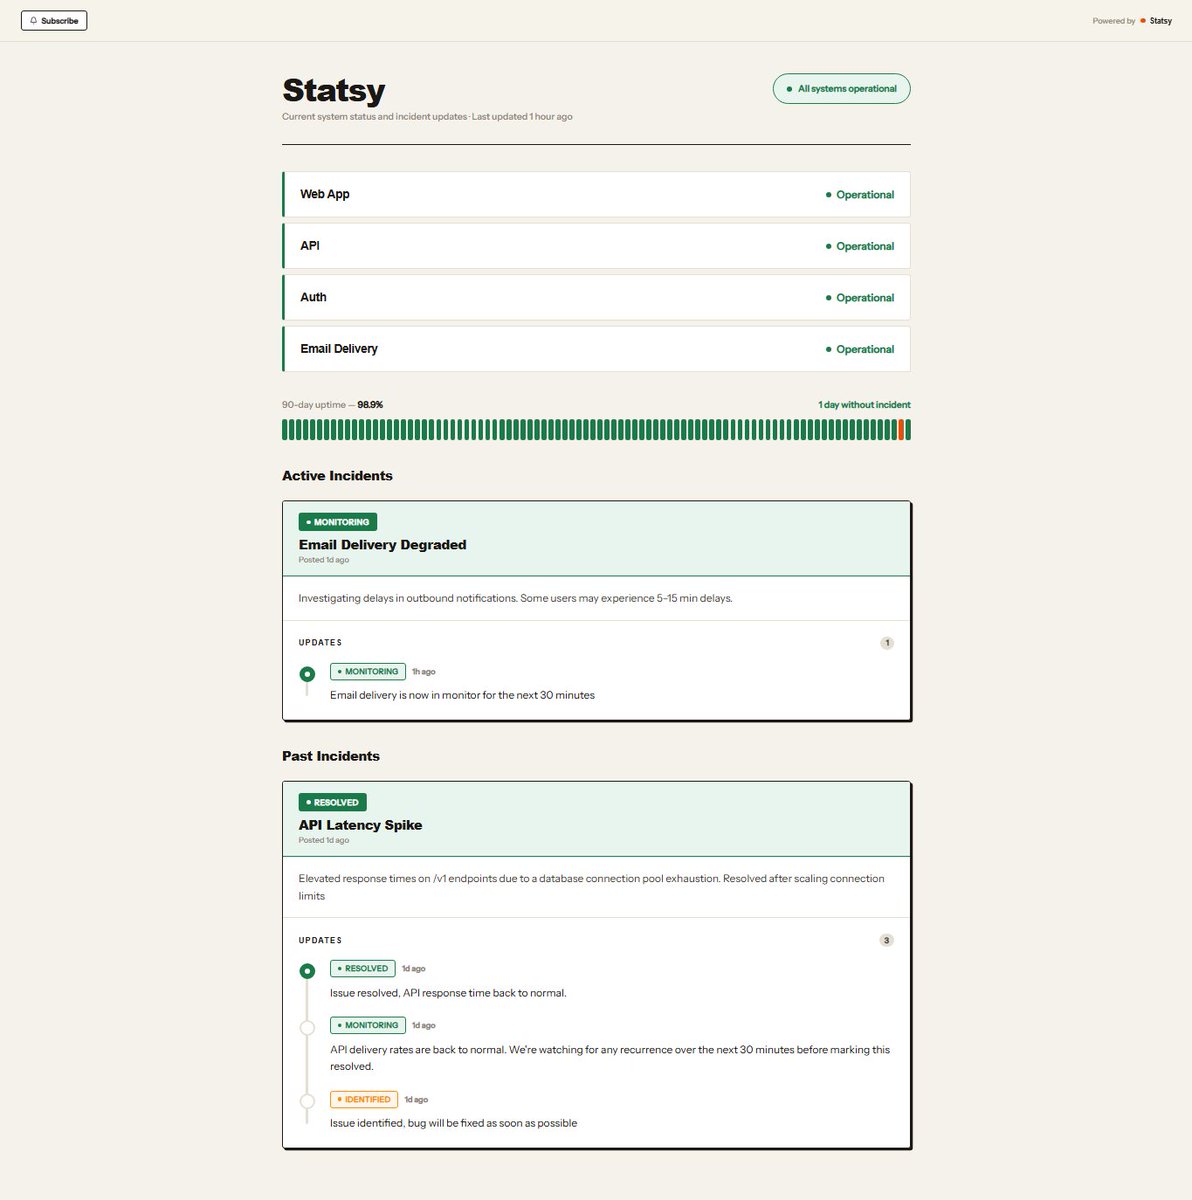Image resolution: width=1192 pixels, height=1200 pixels.
Task: Click the Elevated response times description
Action: (591, 887)
